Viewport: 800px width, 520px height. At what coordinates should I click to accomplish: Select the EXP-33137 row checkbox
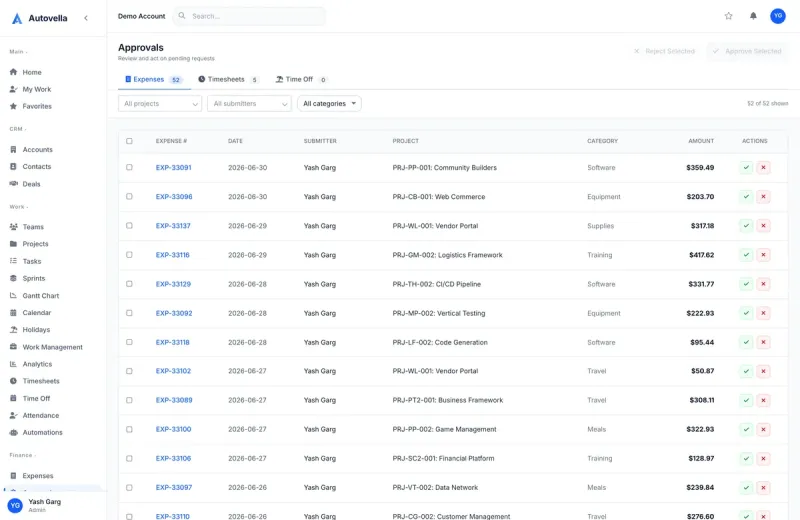click(x=129, y=226)
